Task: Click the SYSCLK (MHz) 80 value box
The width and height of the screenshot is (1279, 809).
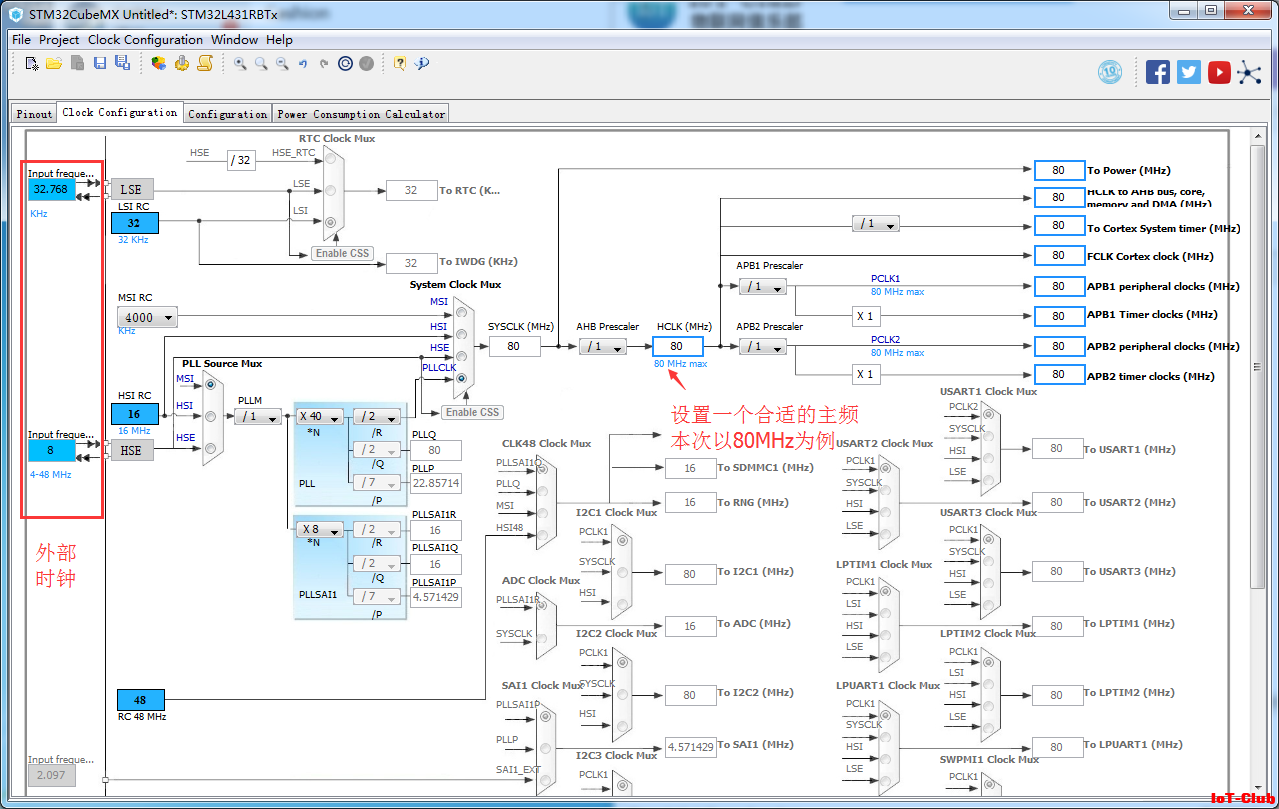Action: click(514, 346)
